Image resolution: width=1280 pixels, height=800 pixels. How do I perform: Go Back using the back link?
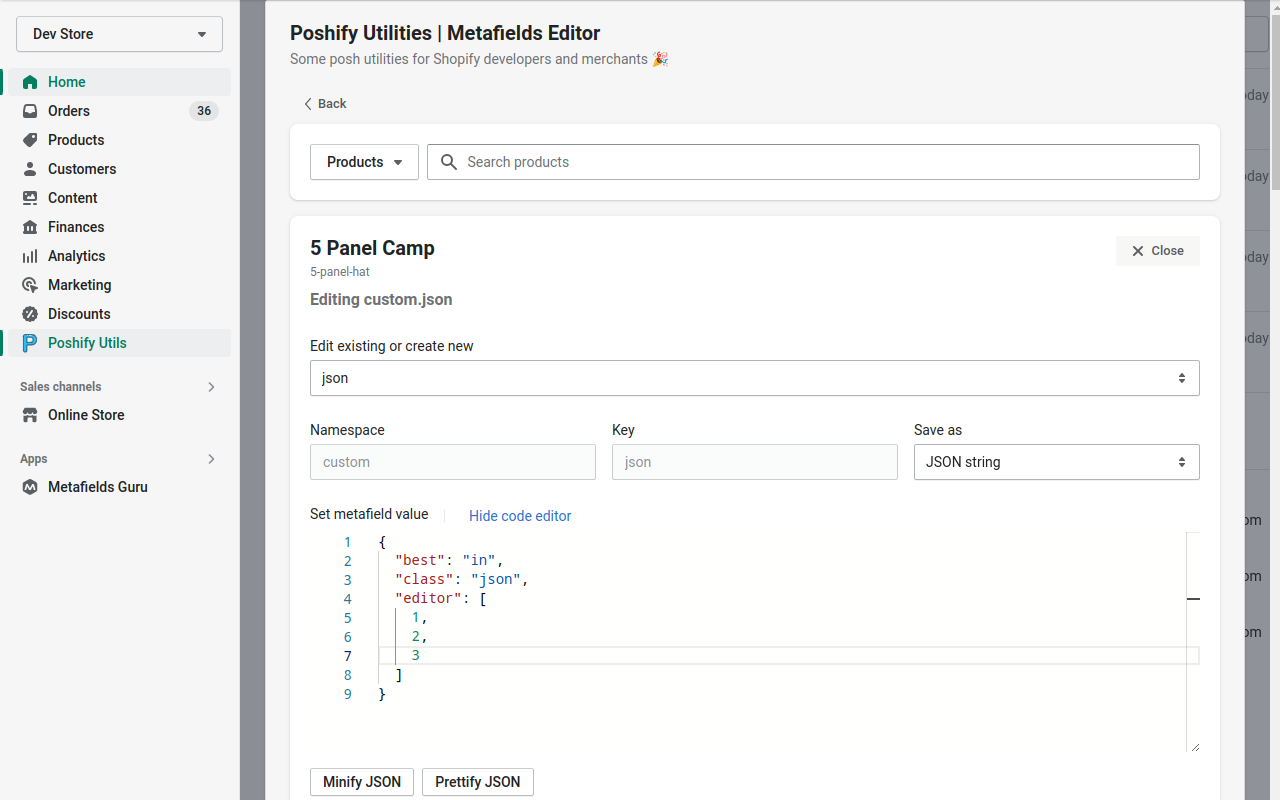324,103
